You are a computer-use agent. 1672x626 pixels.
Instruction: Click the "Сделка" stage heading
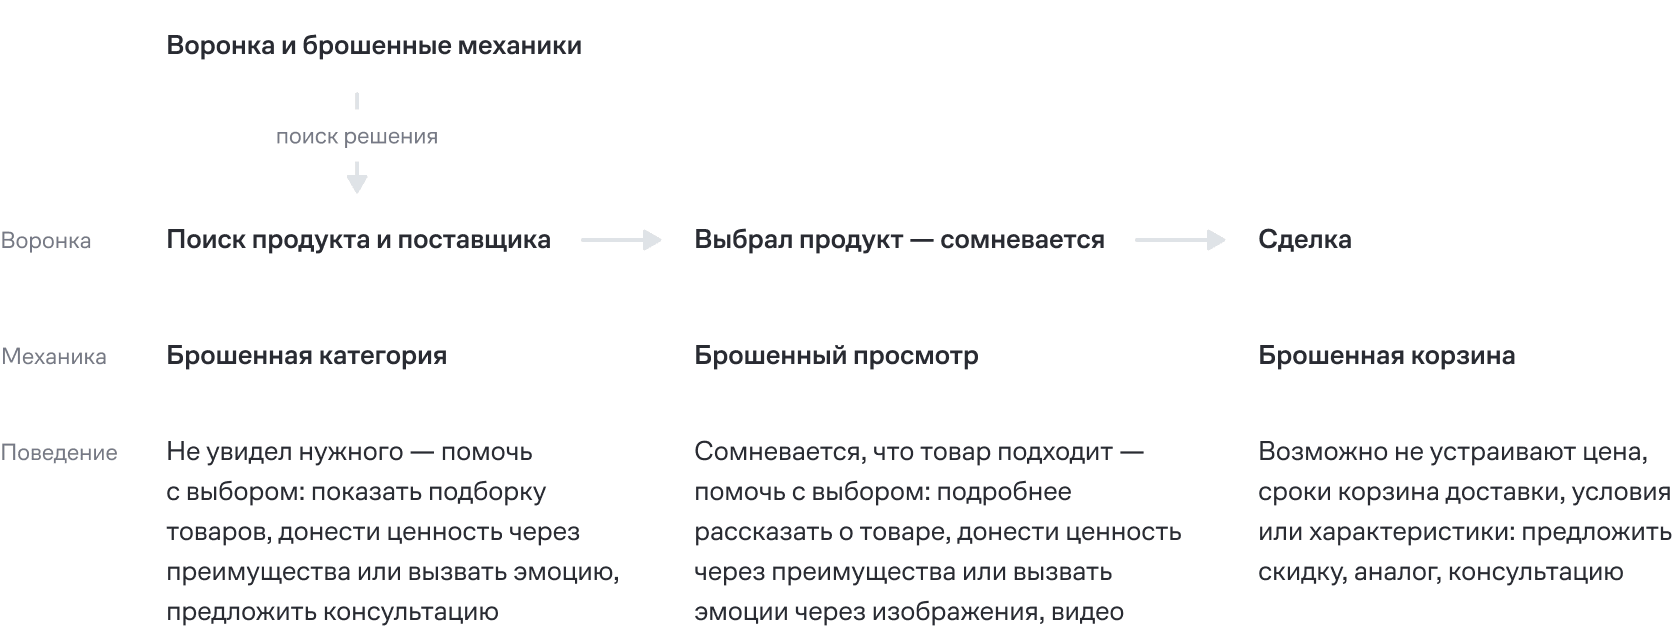1304,240
